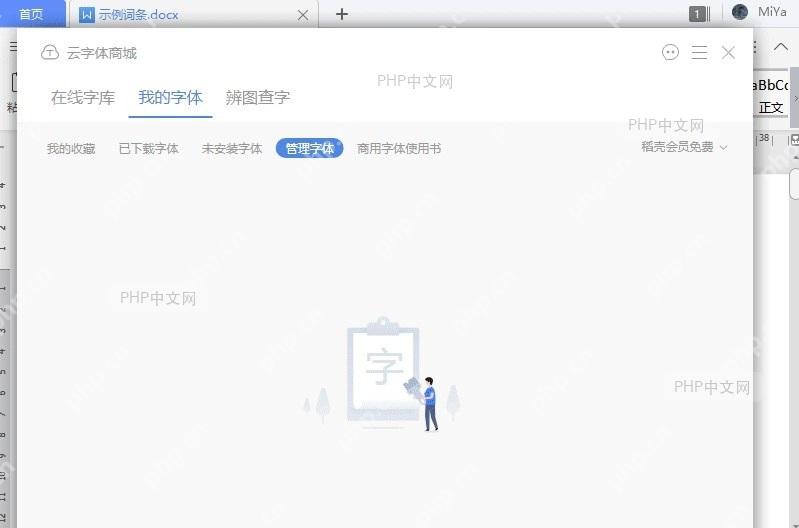Expand the 稻壳会员免费 dropdown
The width and height of the screenshot is (799, 528).
point(684,147)
